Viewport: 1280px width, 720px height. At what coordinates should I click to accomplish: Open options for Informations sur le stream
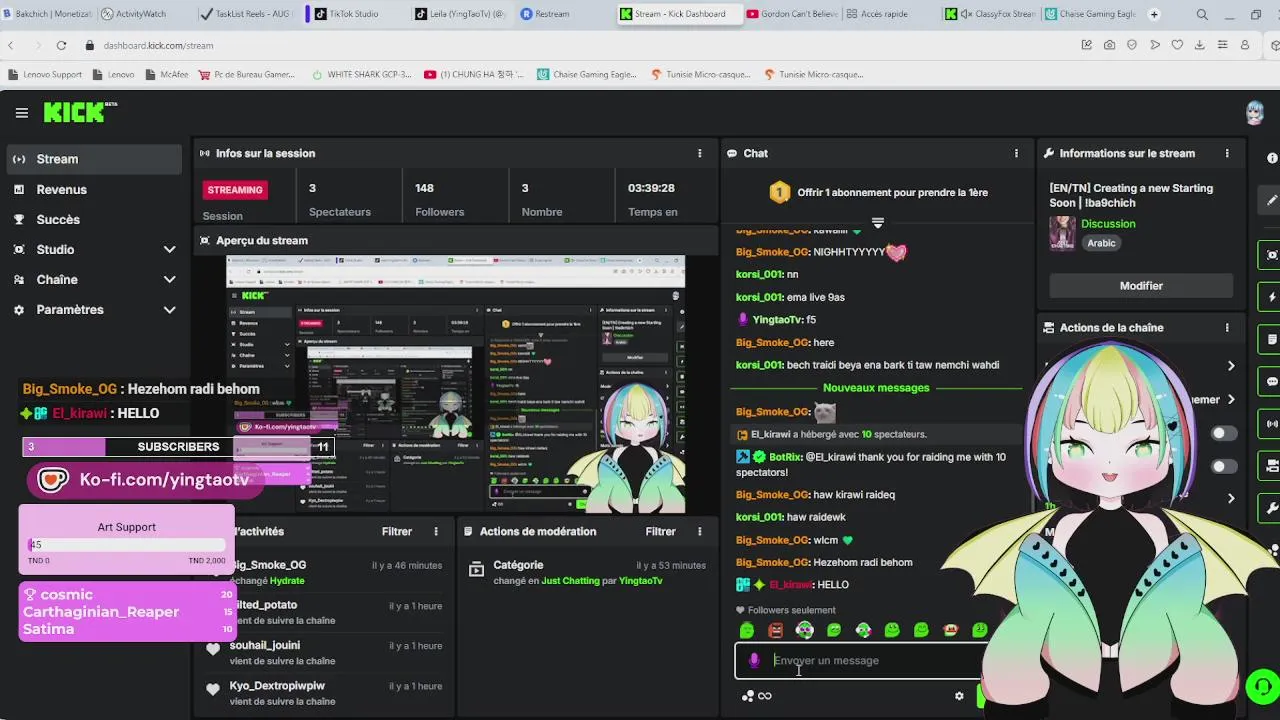click(1227, 153)
